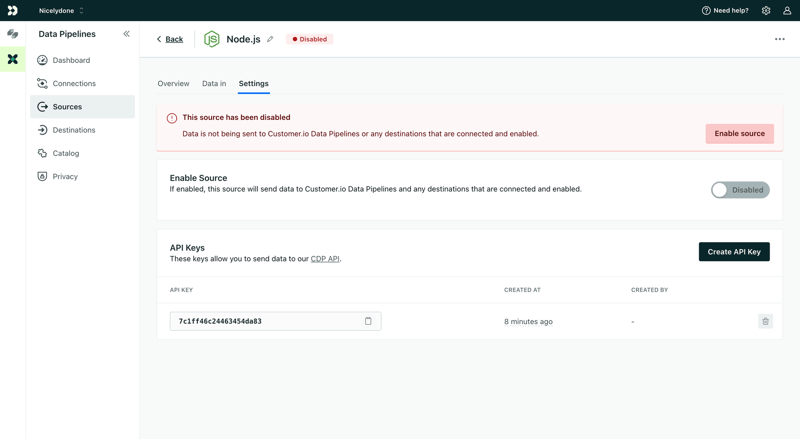Collapse the Data Pipelines sidebar
This screenshot has height=439, width=800.
(126, 34)
